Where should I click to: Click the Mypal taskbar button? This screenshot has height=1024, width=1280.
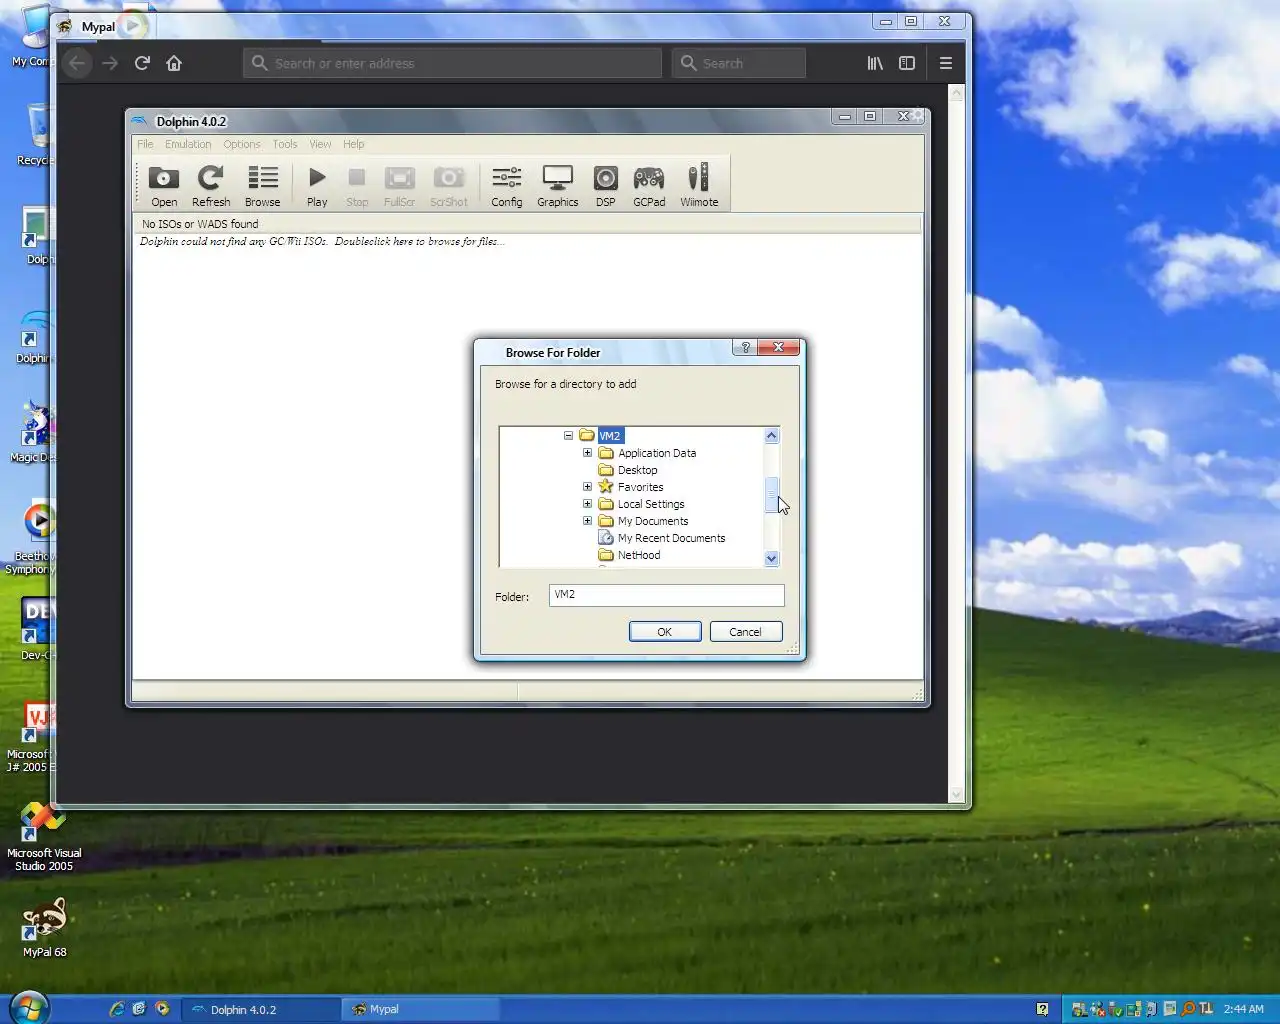click(x=420, y=1009)
